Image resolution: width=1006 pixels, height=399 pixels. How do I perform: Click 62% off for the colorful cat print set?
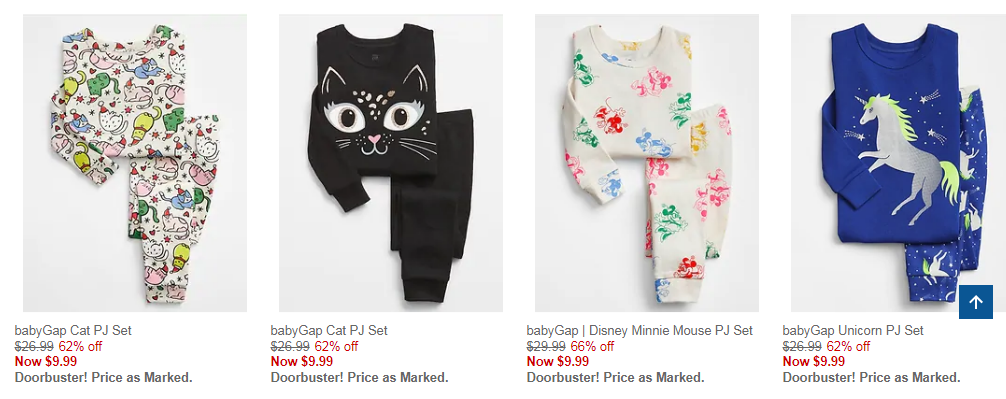tap(80, 346)
